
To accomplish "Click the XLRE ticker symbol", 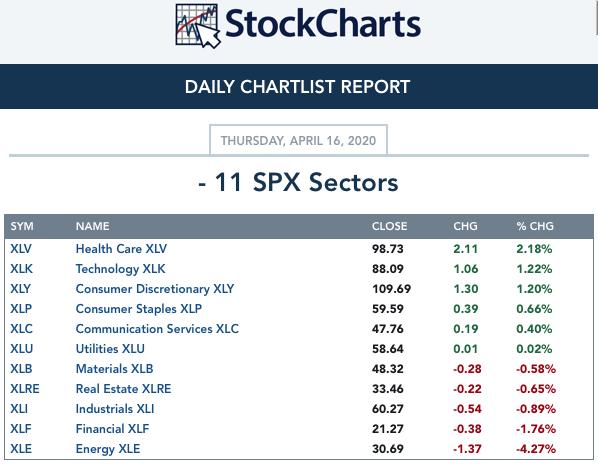I will point(25,389).
